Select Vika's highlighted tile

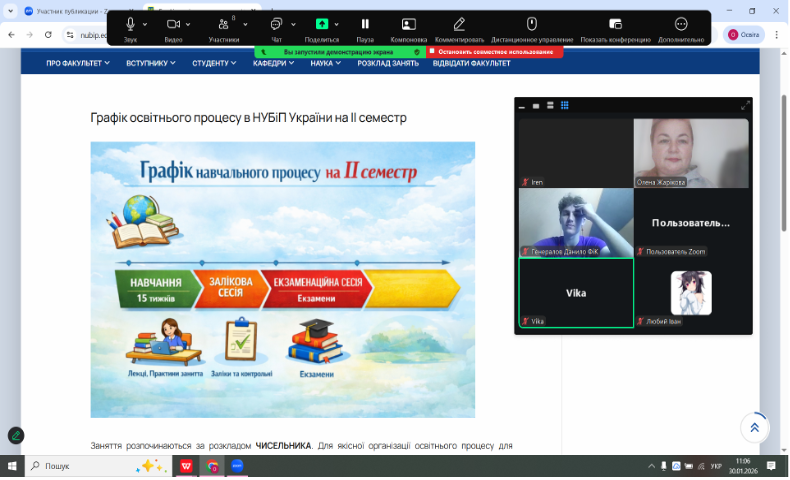576,293
